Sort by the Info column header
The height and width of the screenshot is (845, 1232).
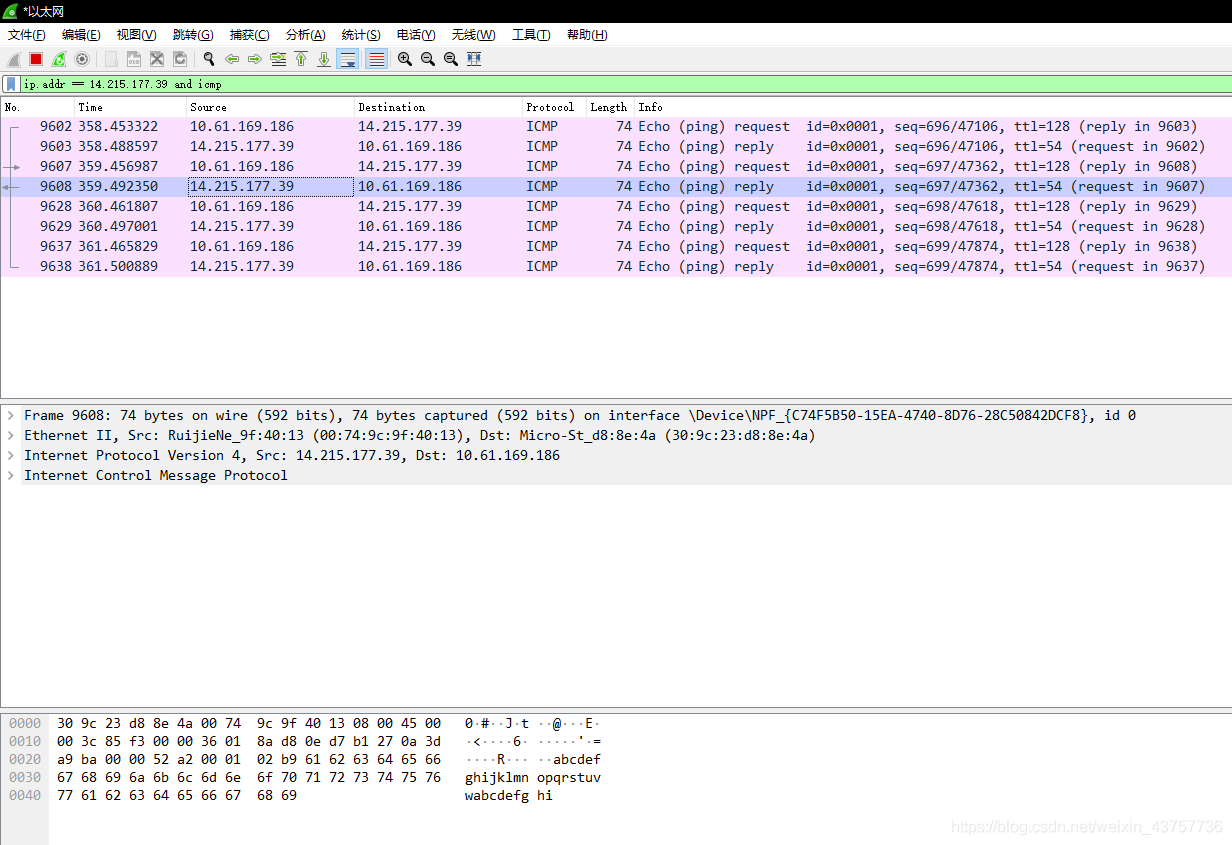933,107
